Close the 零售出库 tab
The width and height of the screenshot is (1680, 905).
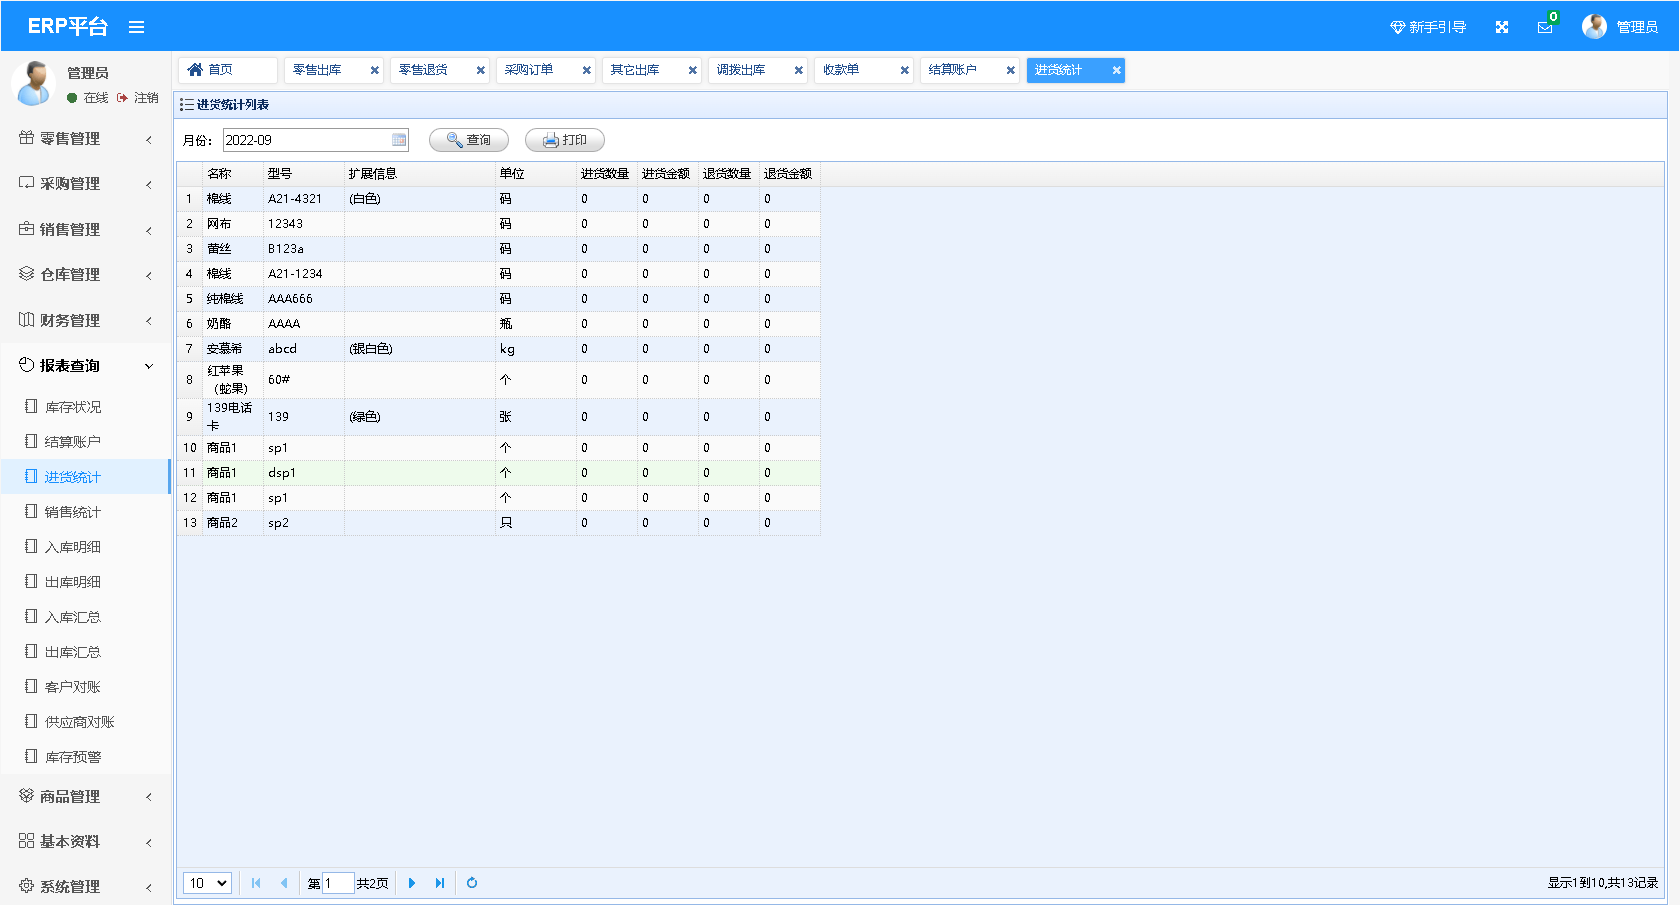click(375, 70)
